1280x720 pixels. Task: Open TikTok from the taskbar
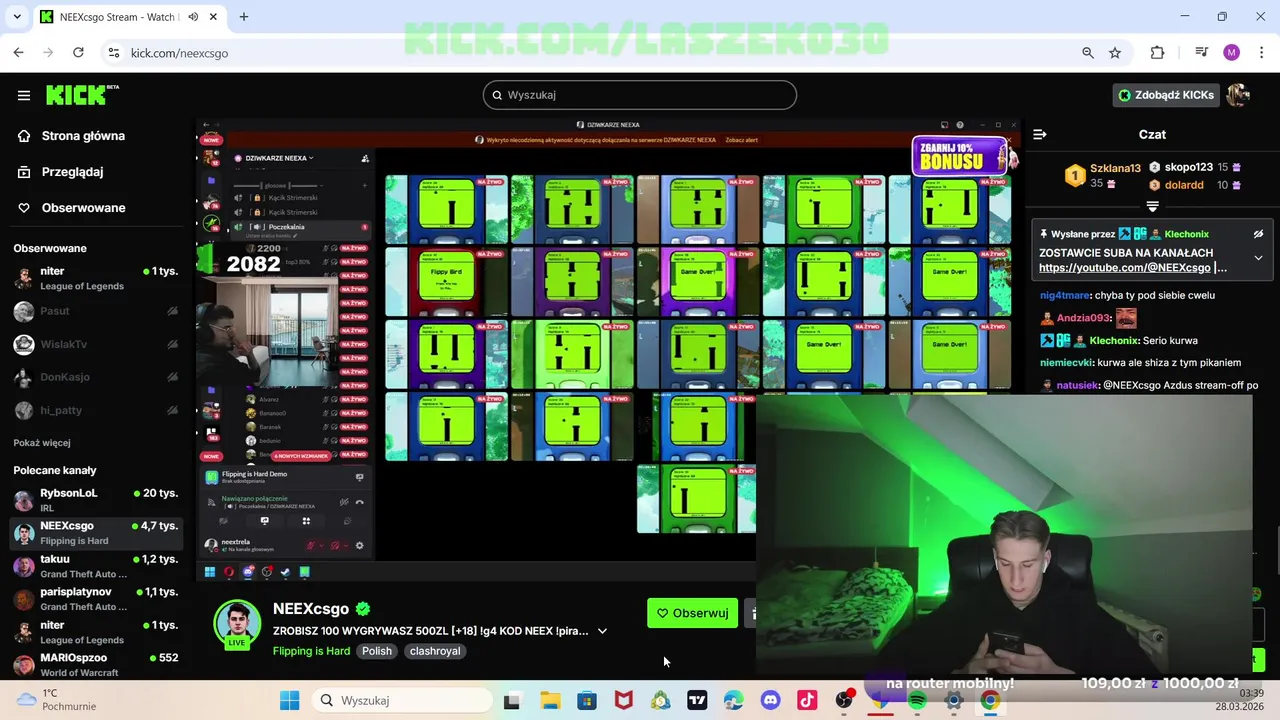pyautogui.click(x=807, y=700)
